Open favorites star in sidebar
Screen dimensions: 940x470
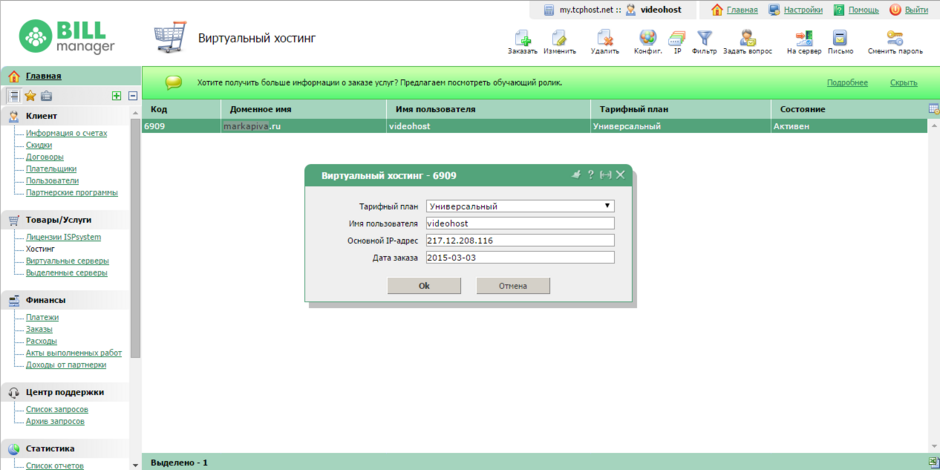point(31,95)
